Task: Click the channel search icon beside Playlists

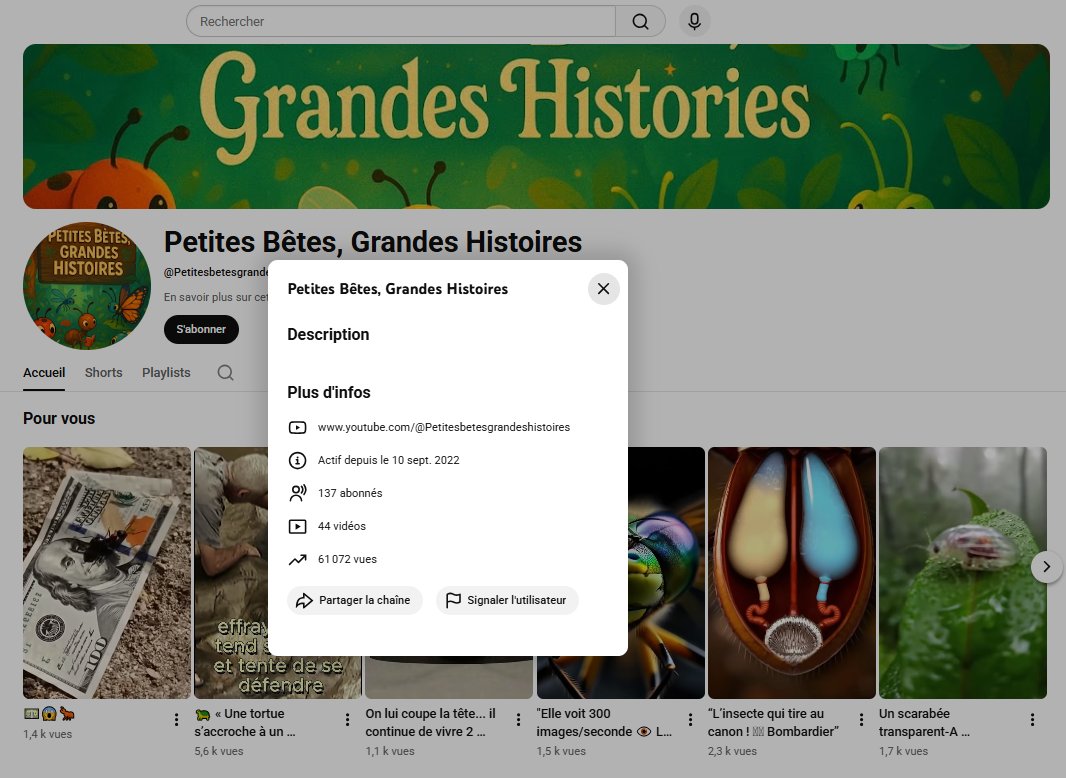Action: coord(225,373)
